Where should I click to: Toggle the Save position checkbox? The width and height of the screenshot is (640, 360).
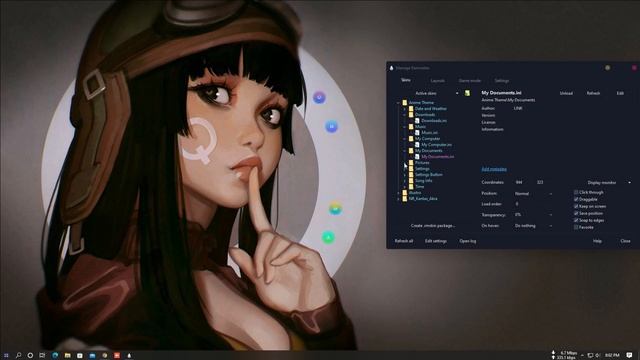(x=576, y=213)
